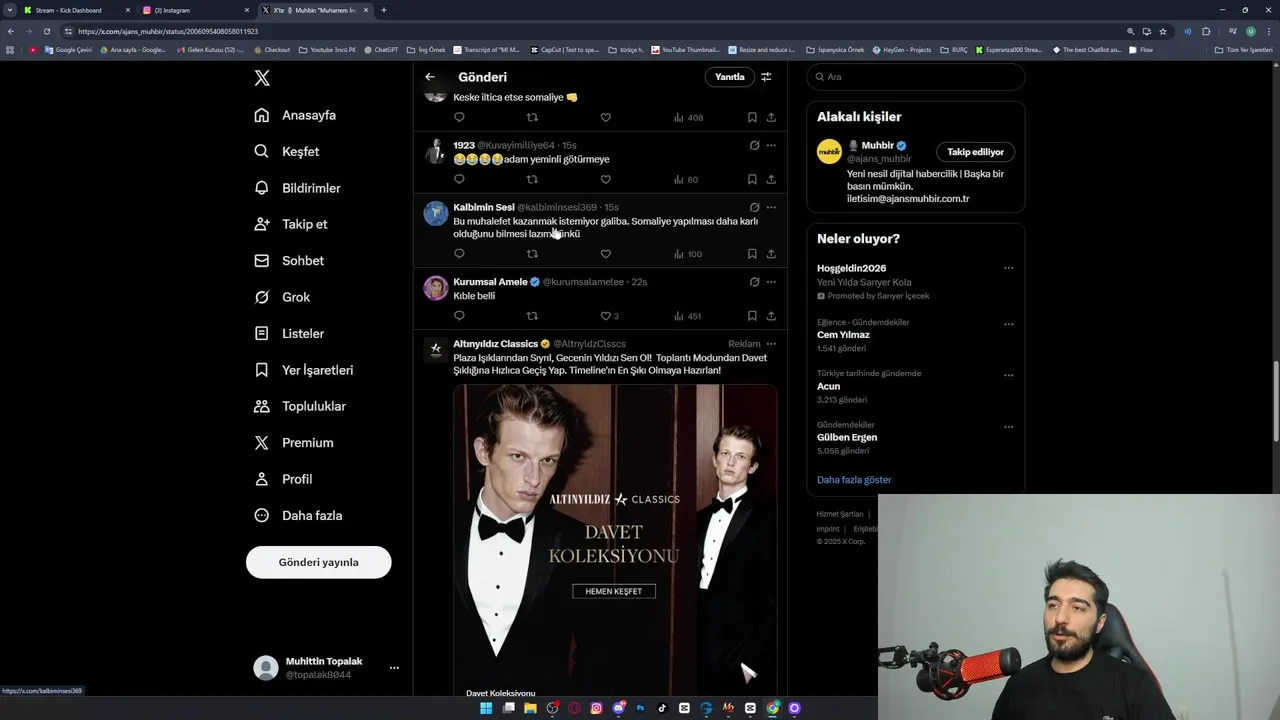The width and height of the screenshot is (1280, 720).
Task: Open ChatGPT bookmark in bookmarks bar
Action: (381, 49)
